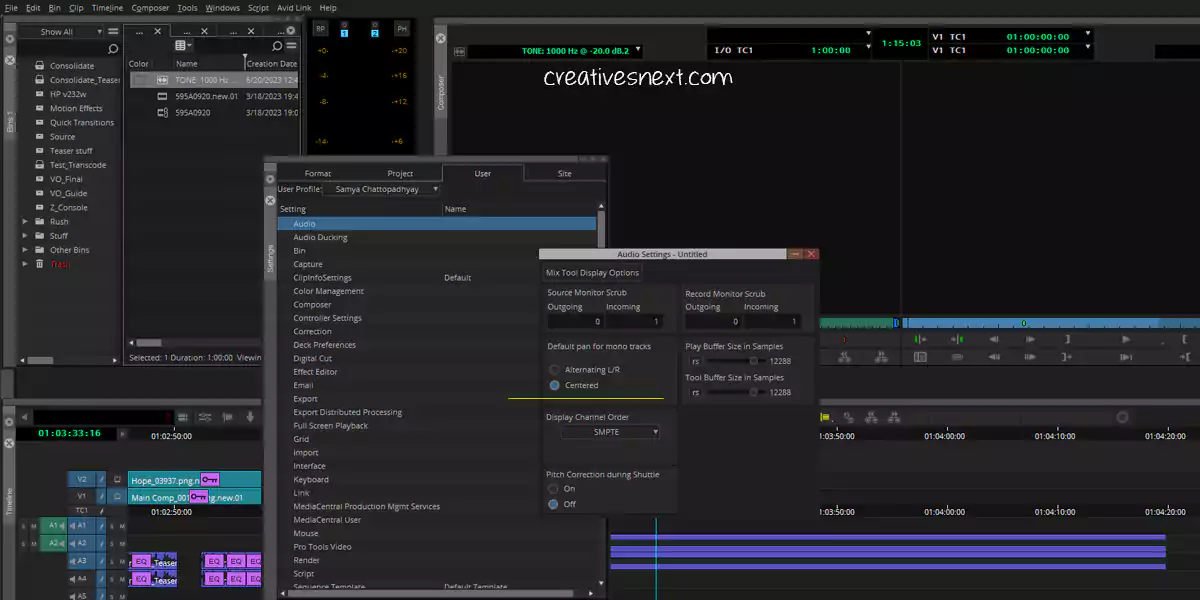1200x600 pixels.
Task: Click the PH button on audio meter
Action: coord(401,30)
